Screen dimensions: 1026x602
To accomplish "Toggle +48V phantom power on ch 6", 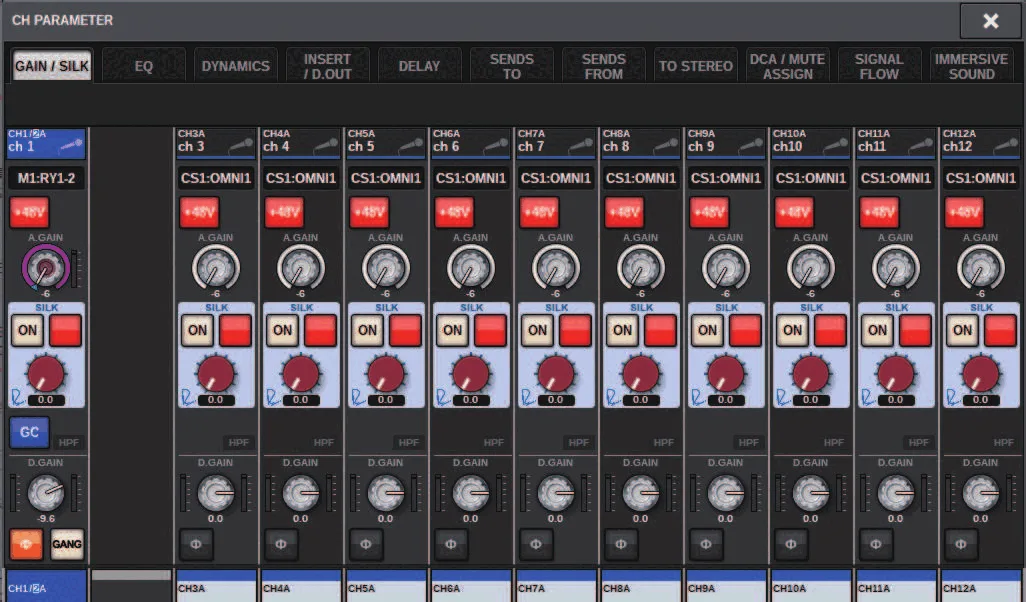I will tap(455, 212).
